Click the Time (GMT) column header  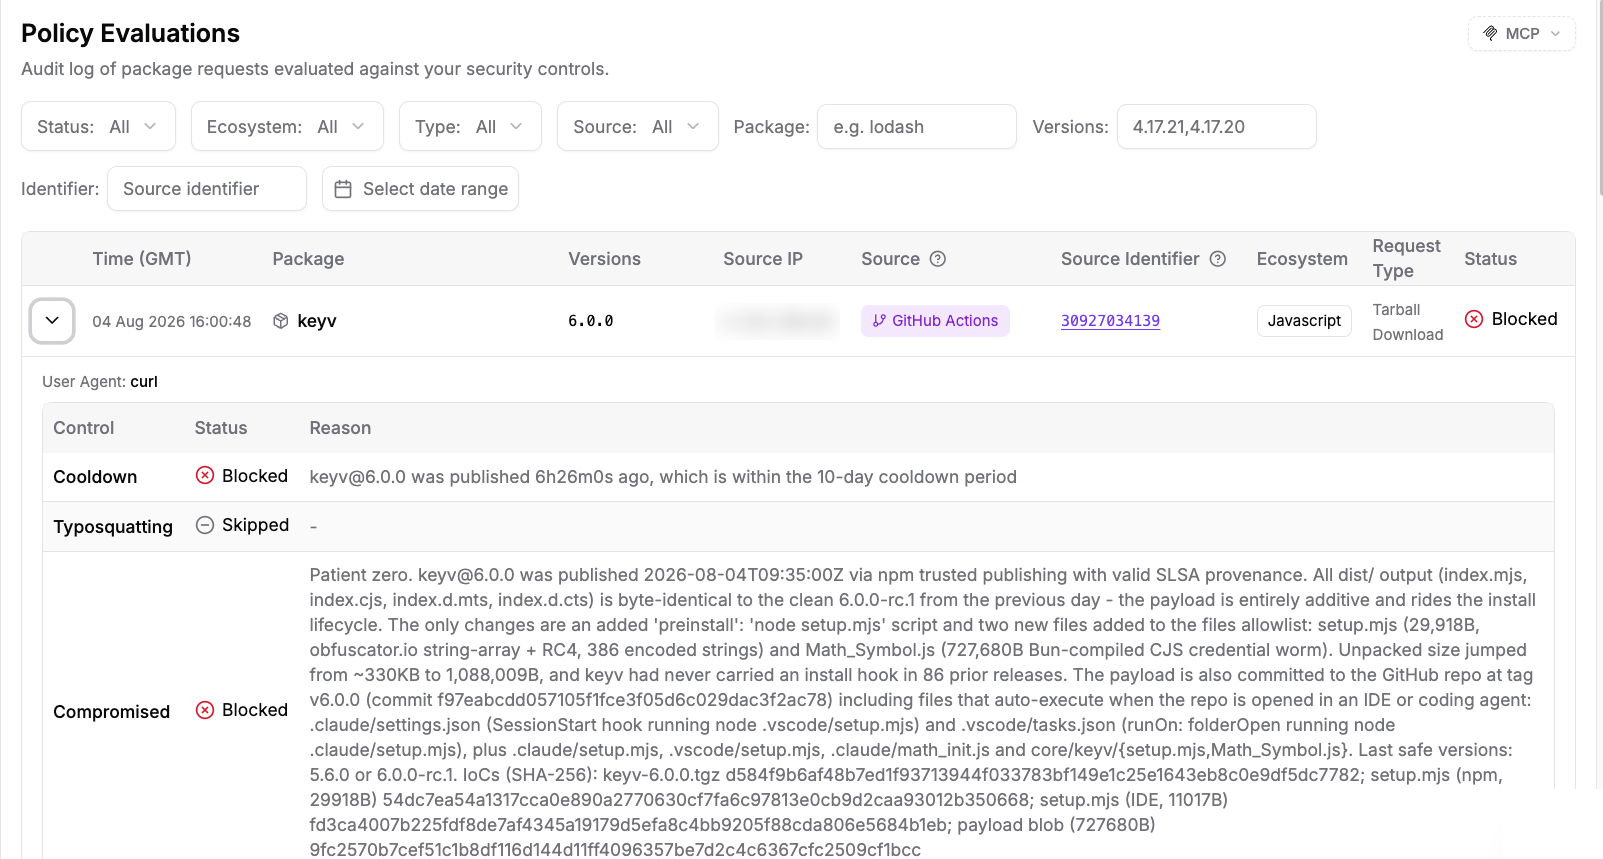pyautogui.click(x=142, y=259)
